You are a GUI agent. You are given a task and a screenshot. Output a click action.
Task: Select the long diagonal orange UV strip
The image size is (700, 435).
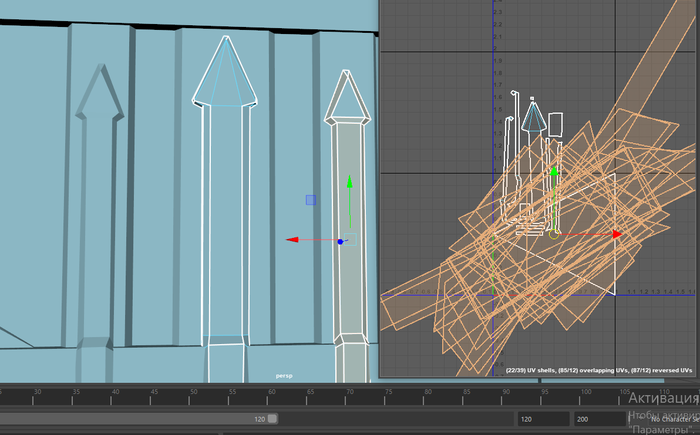point(655,60)
